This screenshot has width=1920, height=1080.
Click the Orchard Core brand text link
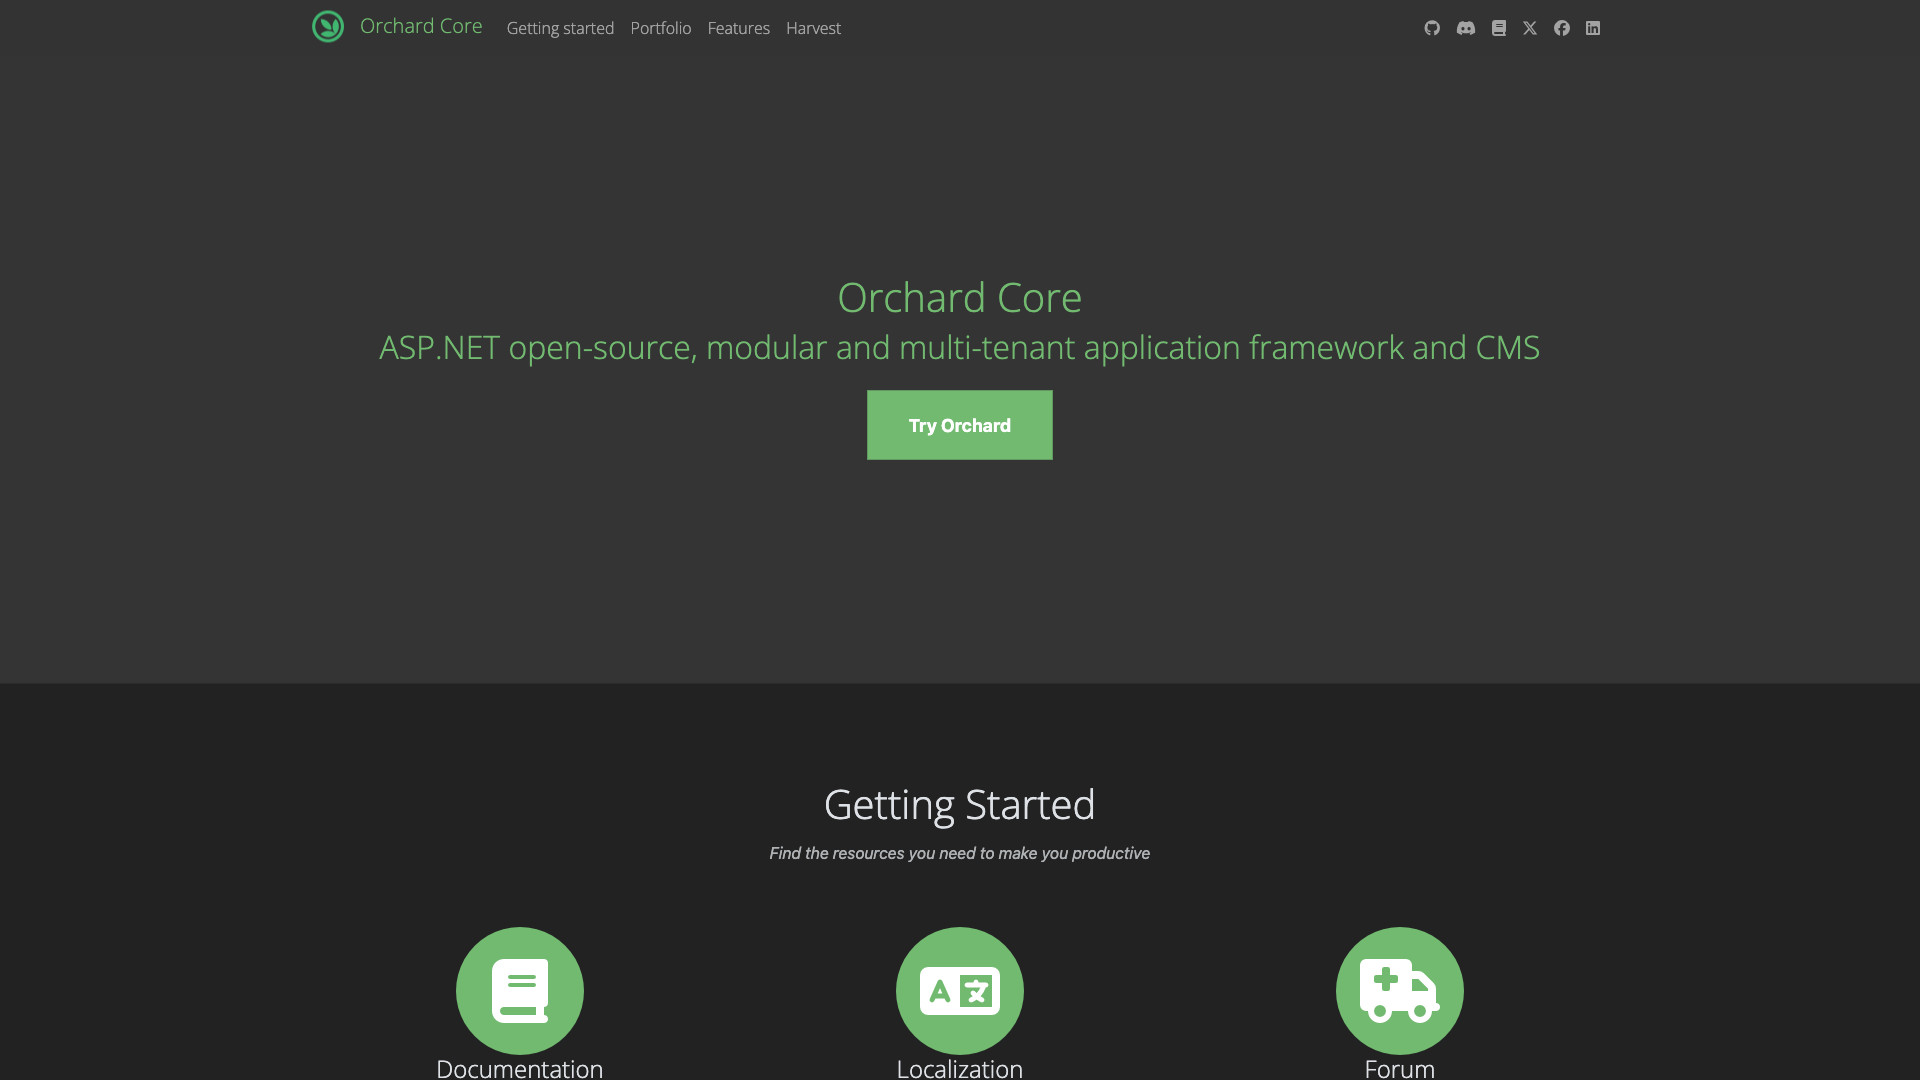point(421,26)
